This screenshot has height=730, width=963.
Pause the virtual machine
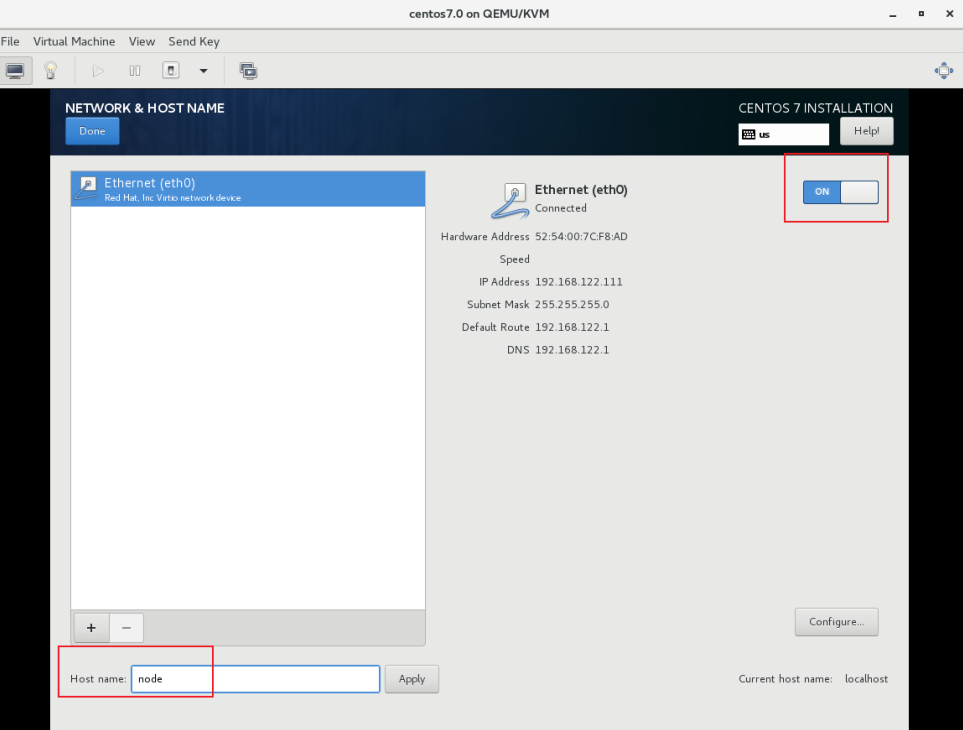pyautogui.click(x=135, y=71)
